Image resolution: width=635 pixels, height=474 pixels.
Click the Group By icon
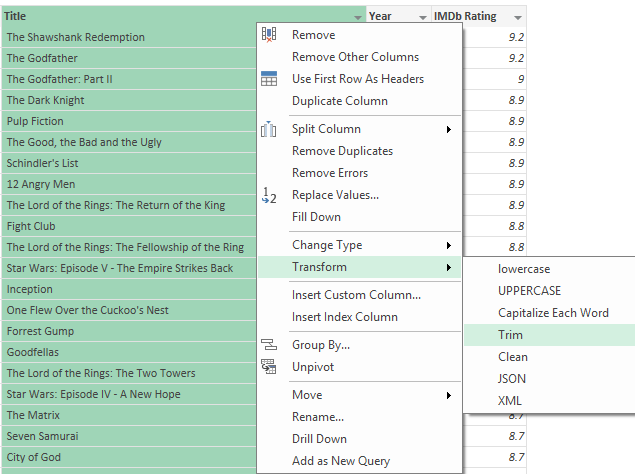269,345
